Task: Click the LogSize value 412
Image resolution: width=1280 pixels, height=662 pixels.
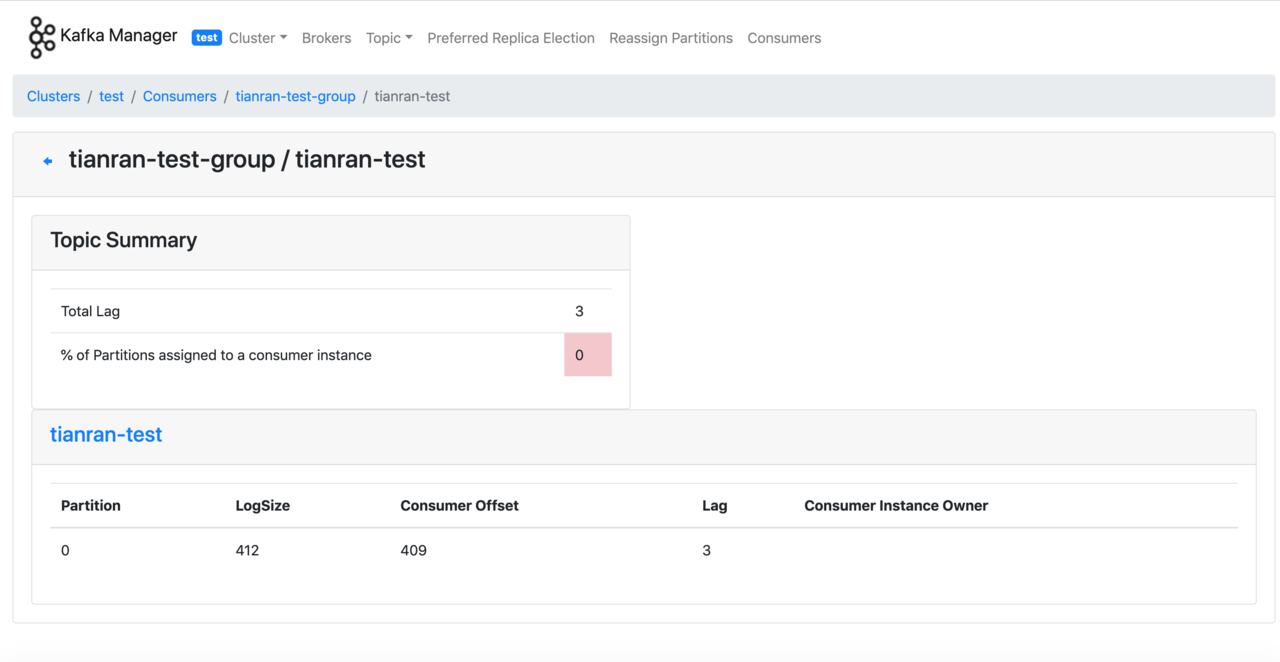Action: (247, 551)
